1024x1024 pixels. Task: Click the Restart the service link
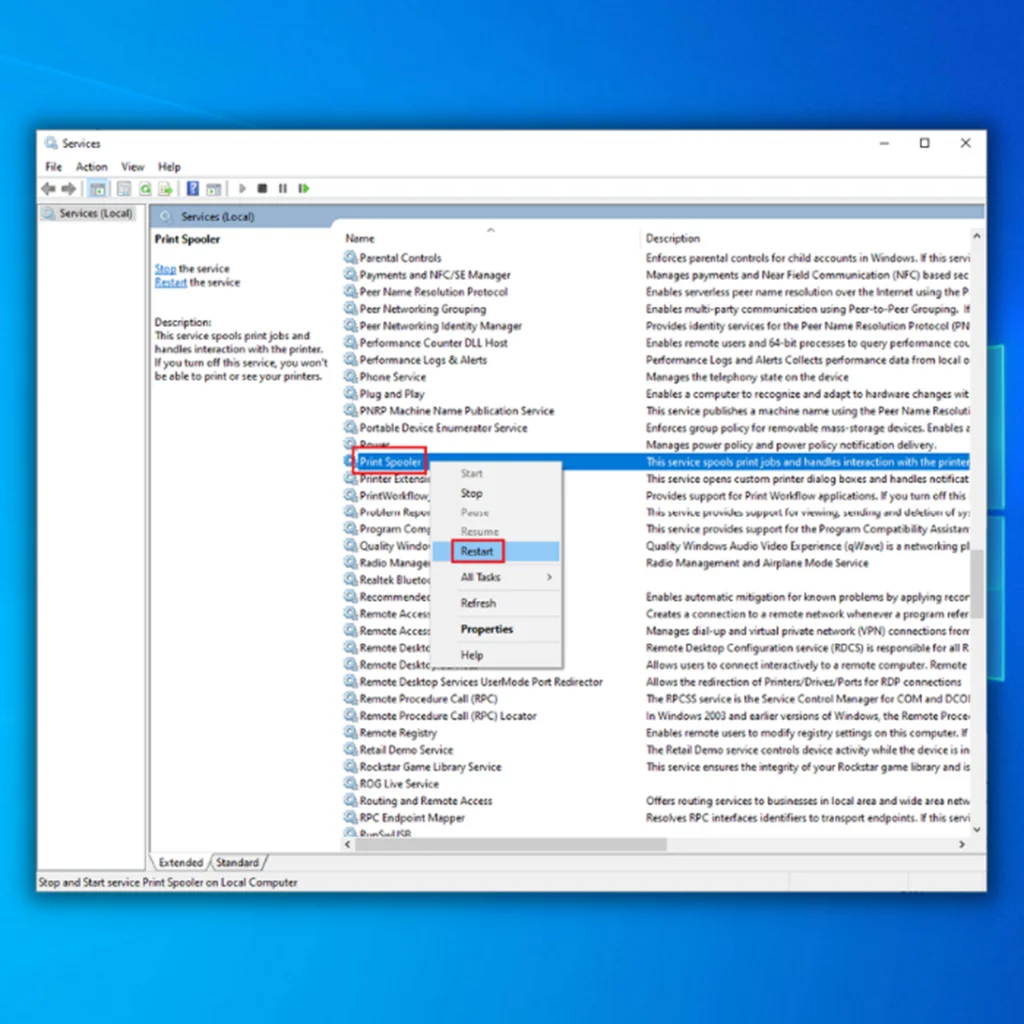coord(170,282)
